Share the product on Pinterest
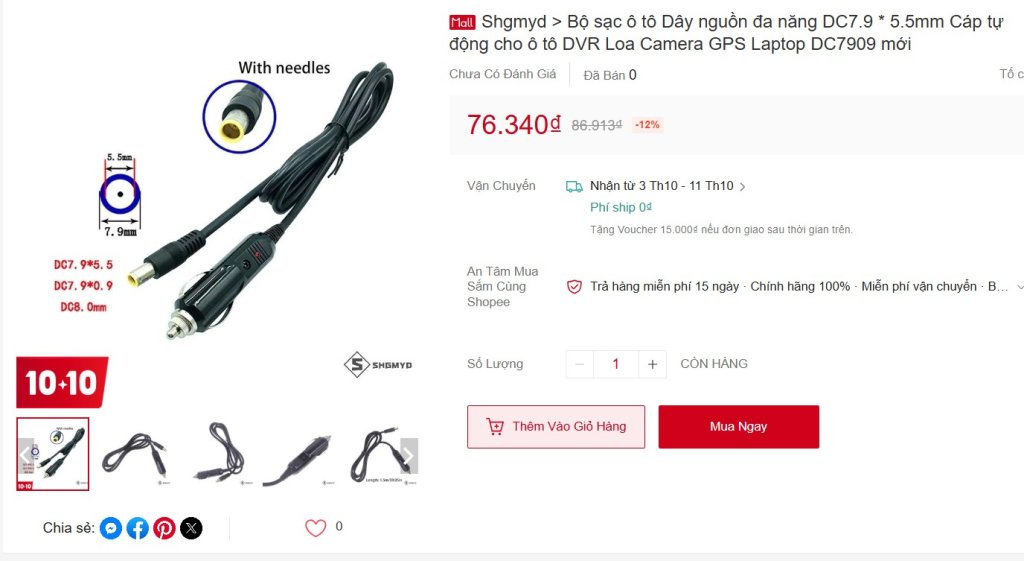Viewport: 1024px width, 561px height. pyautogui.click(x=165, y=528)
